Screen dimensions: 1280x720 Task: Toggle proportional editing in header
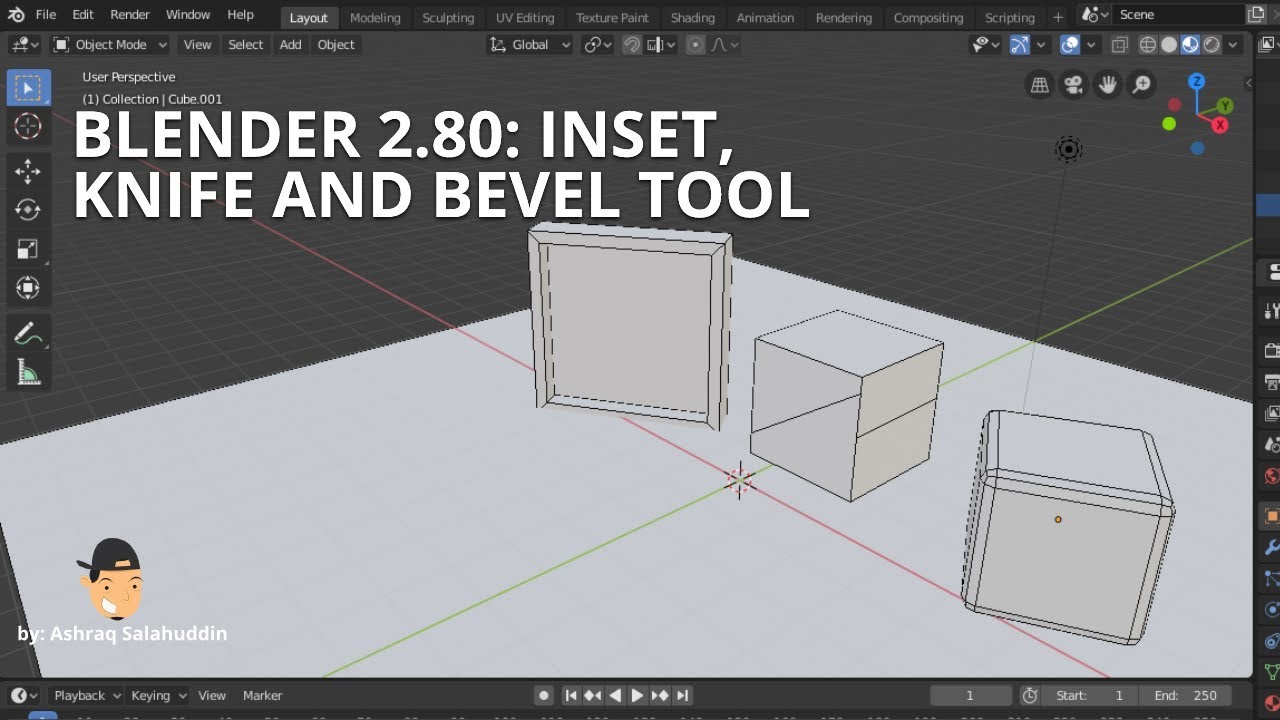tap(696, 45)
